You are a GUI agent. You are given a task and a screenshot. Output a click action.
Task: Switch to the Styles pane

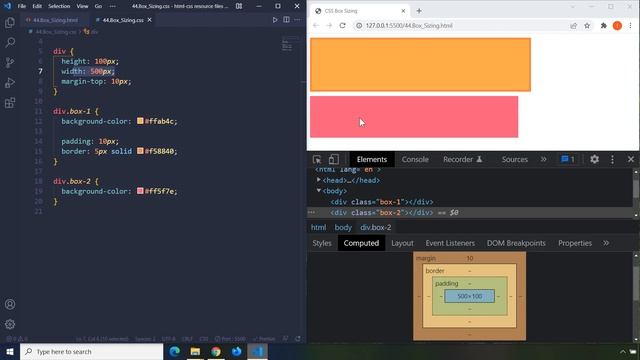[322, 243]
